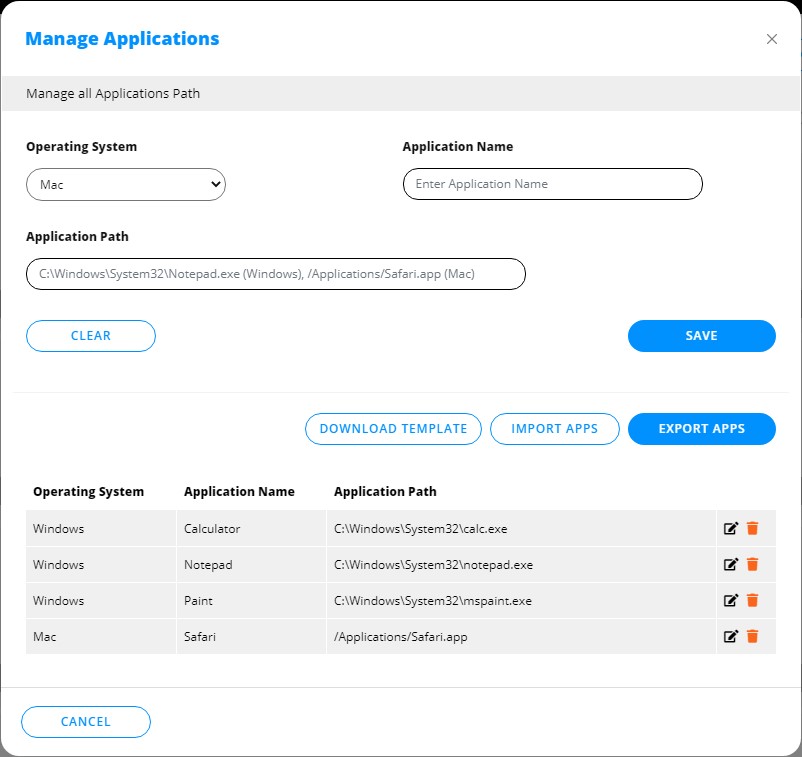This screenshot has width=802, height=757.
Task: Delete the Notepad application entry
Action: (x=753, y=564)
